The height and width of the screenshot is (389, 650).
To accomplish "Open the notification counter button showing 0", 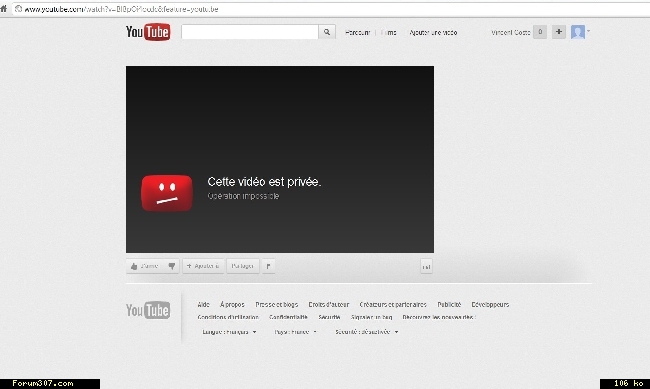I will [540, 32].
